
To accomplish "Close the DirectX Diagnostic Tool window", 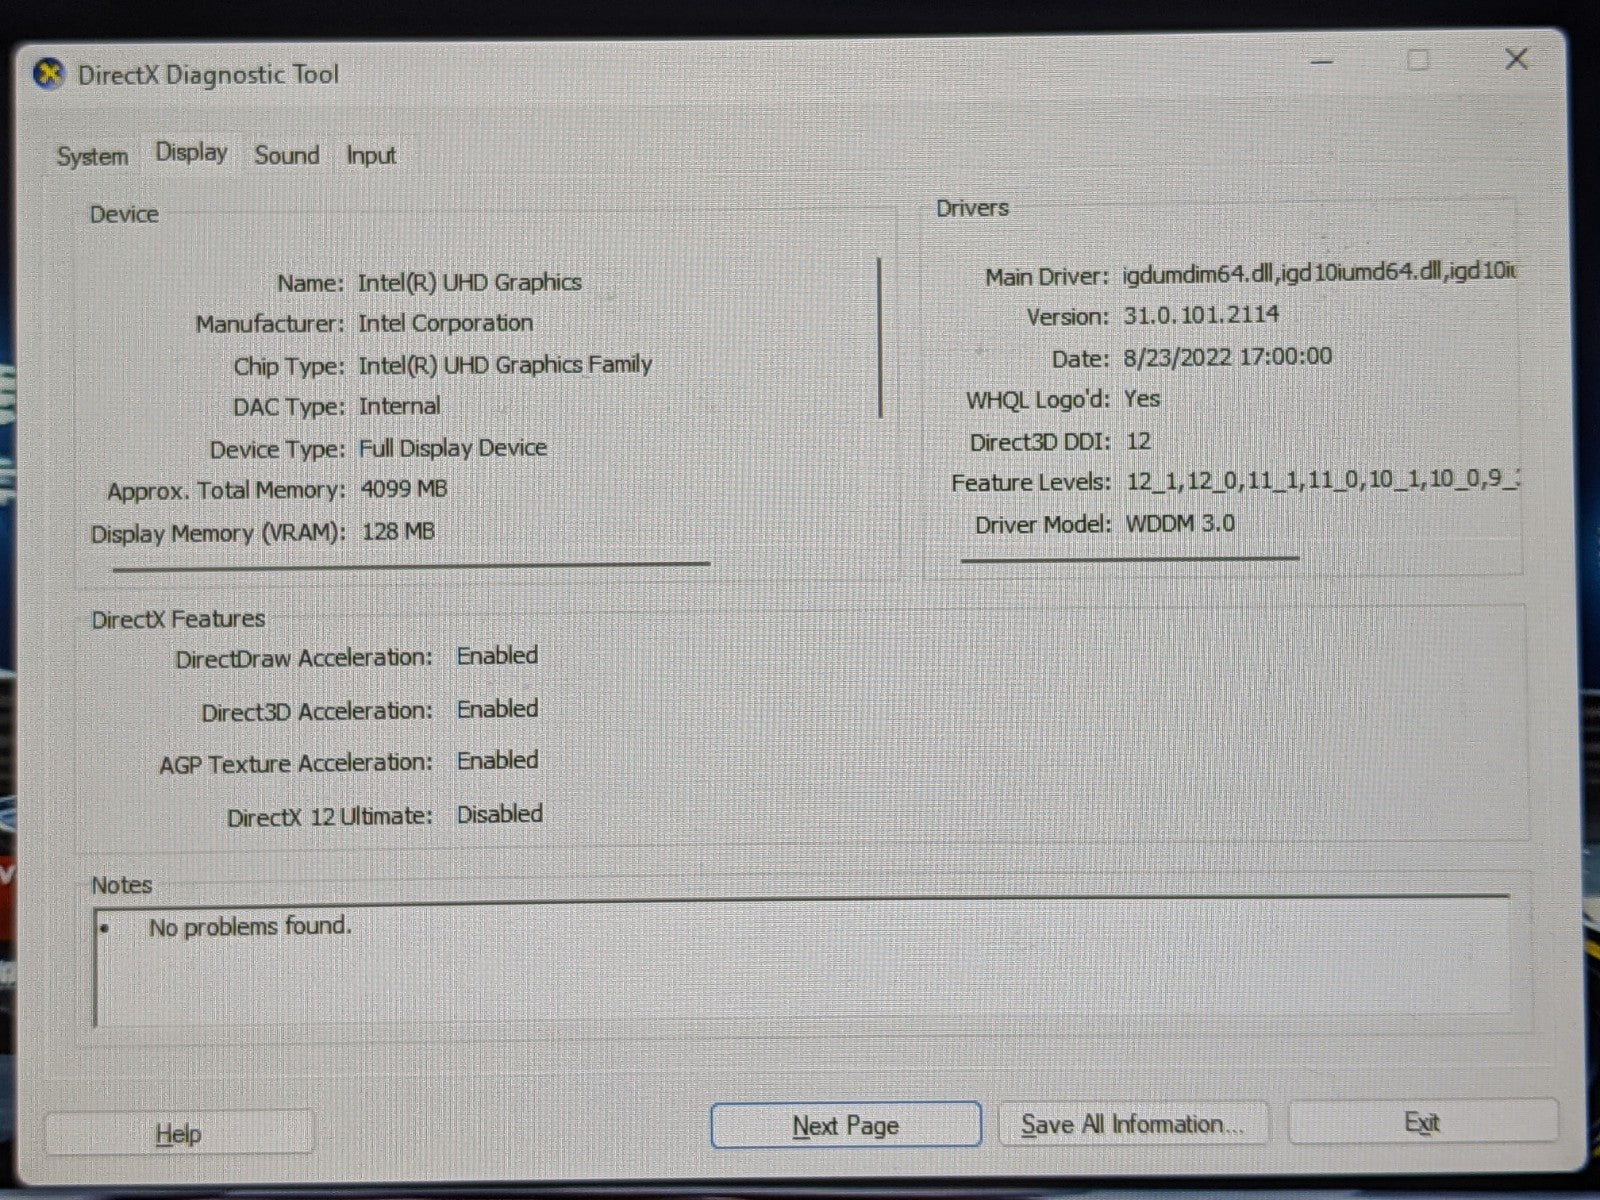I will [1516, 59].
